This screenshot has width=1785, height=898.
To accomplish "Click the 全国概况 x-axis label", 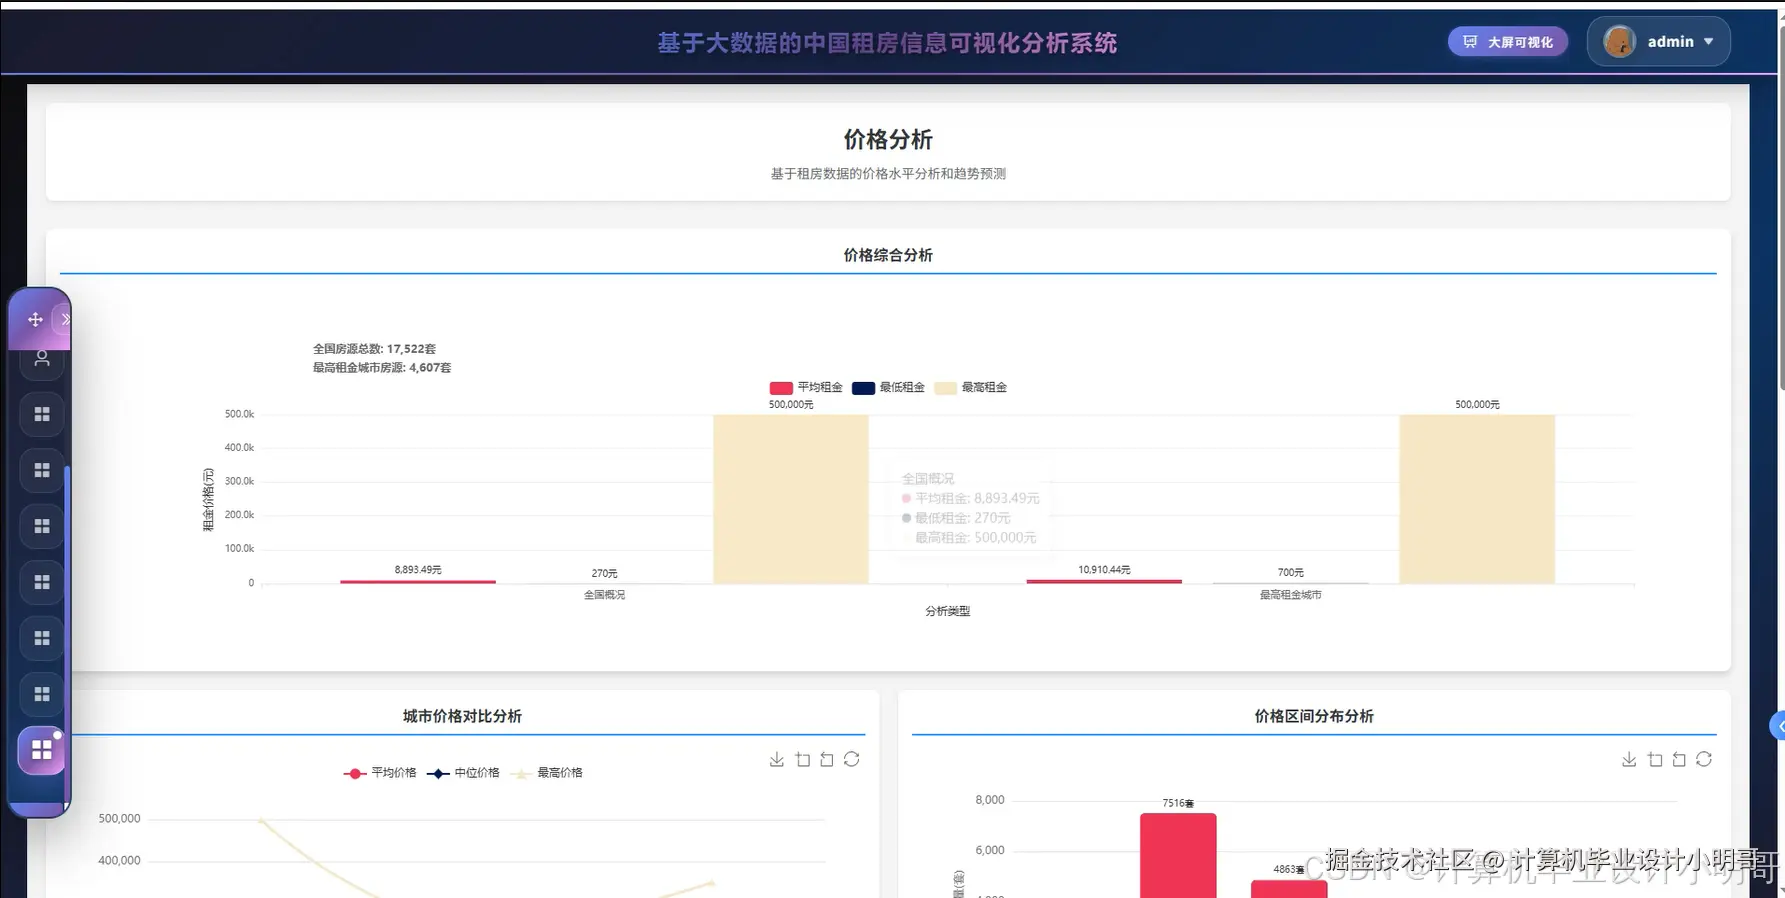I will (x=605, y=595).
